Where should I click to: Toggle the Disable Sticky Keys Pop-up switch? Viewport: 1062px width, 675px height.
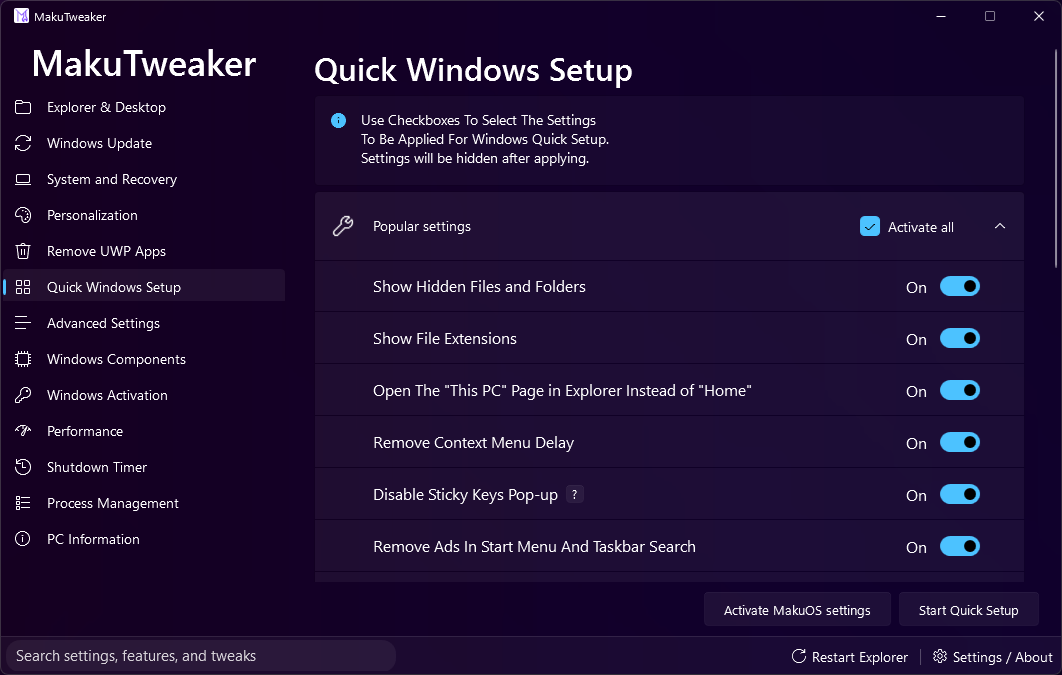(960, 494)
